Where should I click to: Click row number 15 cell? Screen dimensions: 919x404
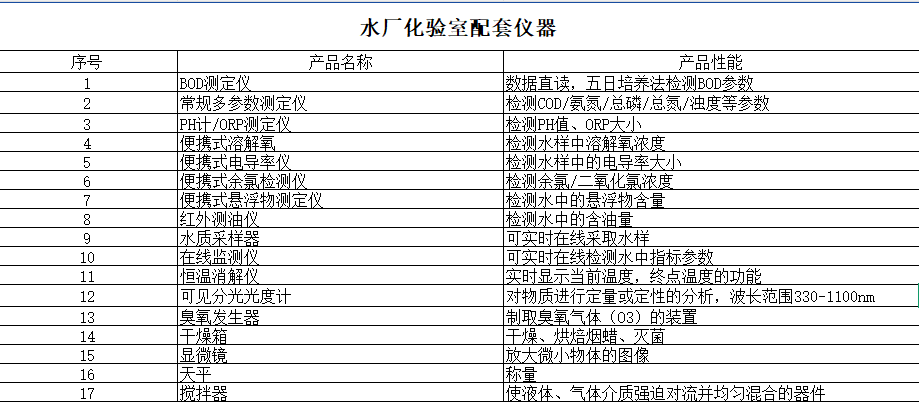(x=87, y=355)
